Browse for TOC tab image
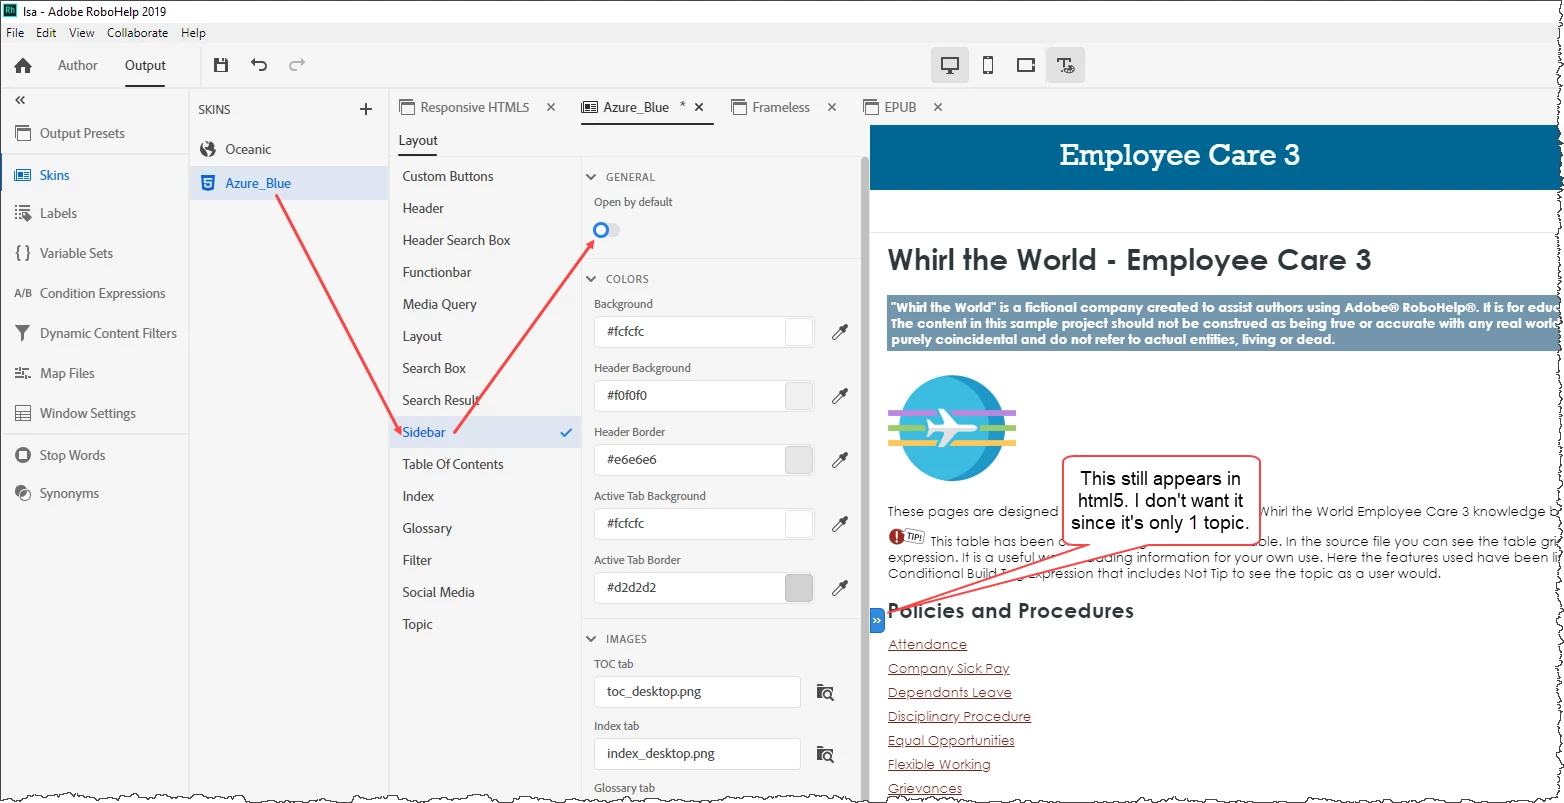The width and height of the screenshot is (1564, 803). click(825, 692)
